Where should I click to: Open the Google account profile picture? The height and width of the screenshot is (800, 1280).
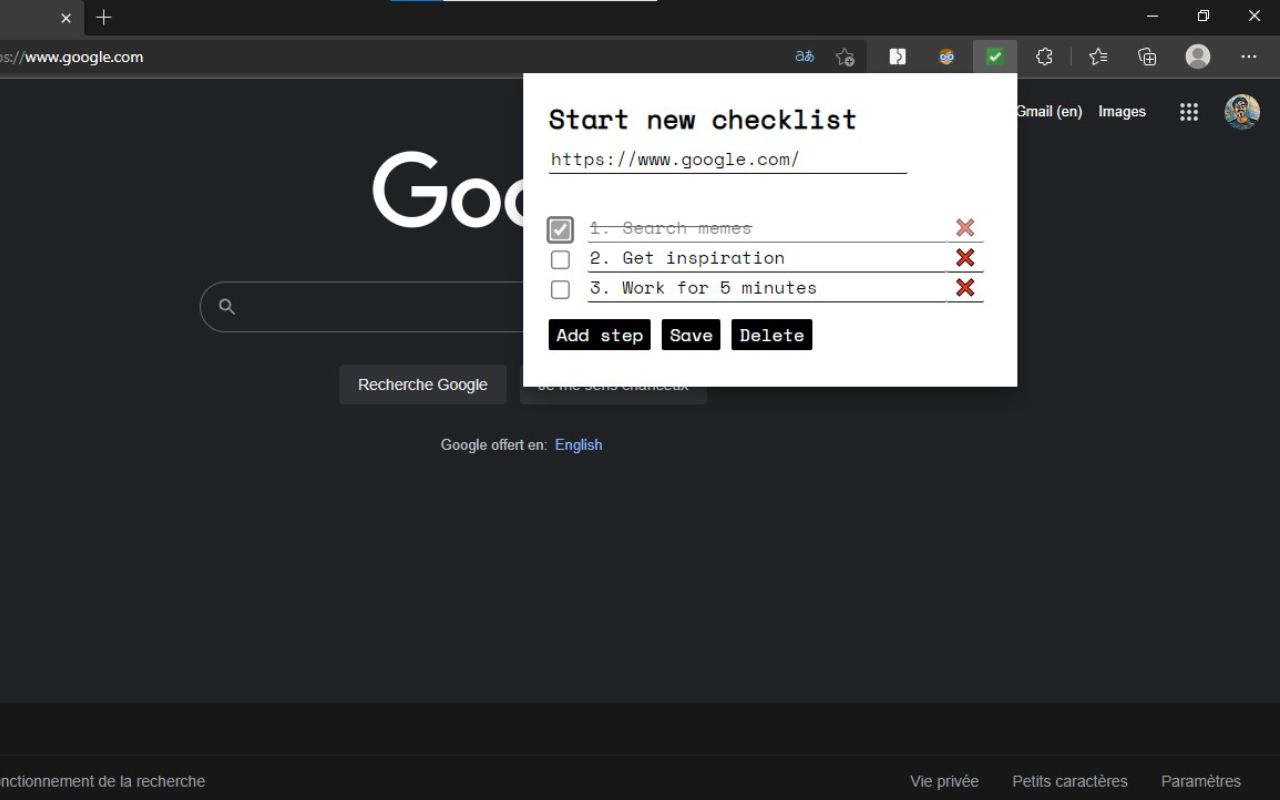pyautogui.click(x=1242, y=112)
